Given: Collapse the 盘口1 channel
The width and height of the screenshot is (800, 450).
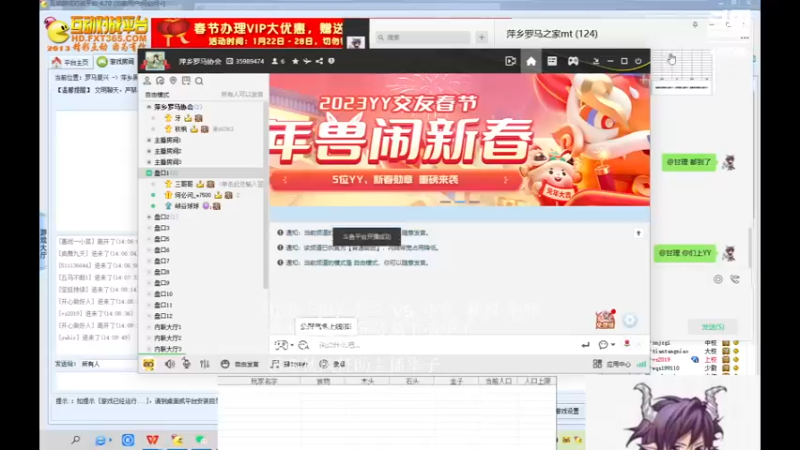Looking at the screenshot, I should coord(149,173).
